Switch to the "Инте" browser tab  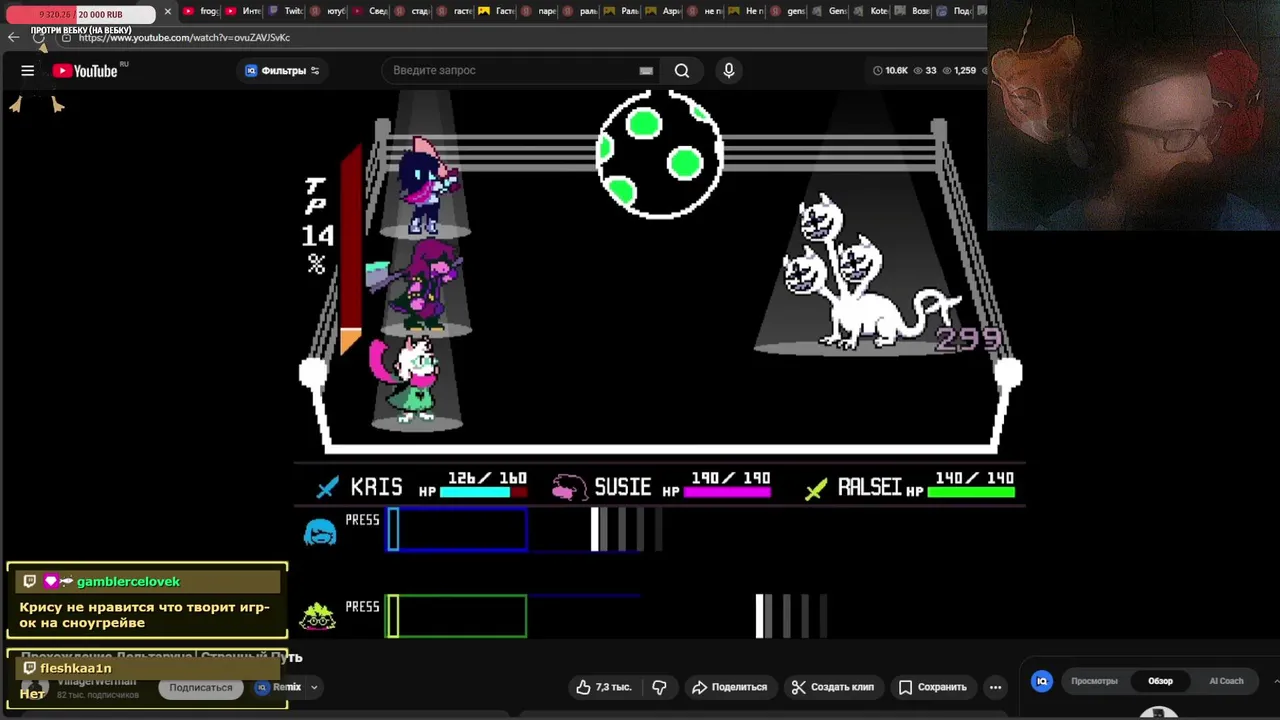point(243,11)
